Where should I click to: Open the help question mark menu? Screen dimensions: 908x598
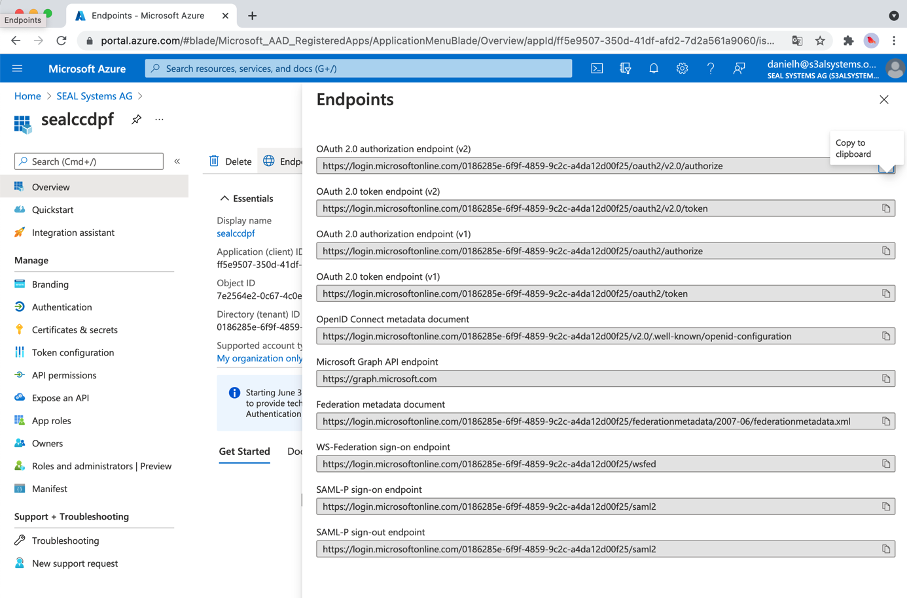pos(710,68)
